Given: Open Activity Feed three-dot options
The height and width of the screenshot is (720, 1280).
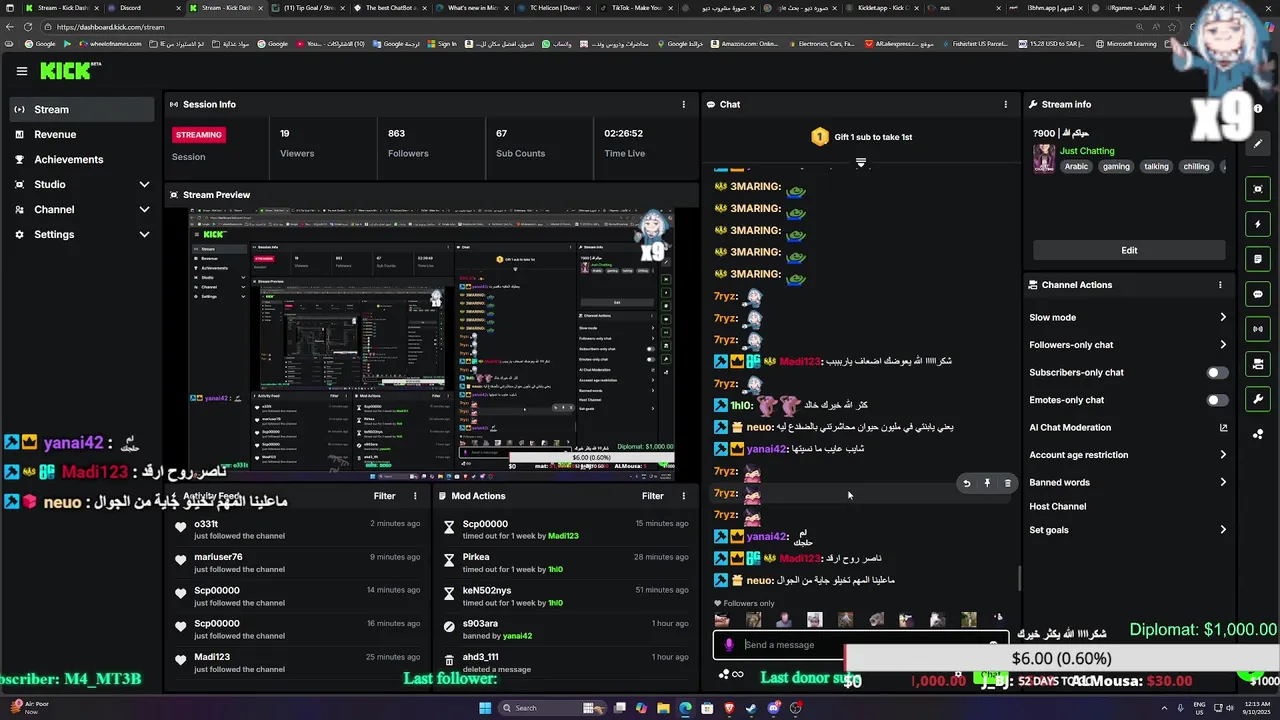Looking at the screenshot, I should point(415,496).
